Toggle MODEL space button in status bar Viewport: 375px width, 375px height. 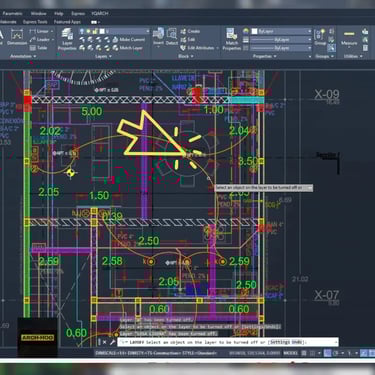pyautogui.click(x=290, y=353)
